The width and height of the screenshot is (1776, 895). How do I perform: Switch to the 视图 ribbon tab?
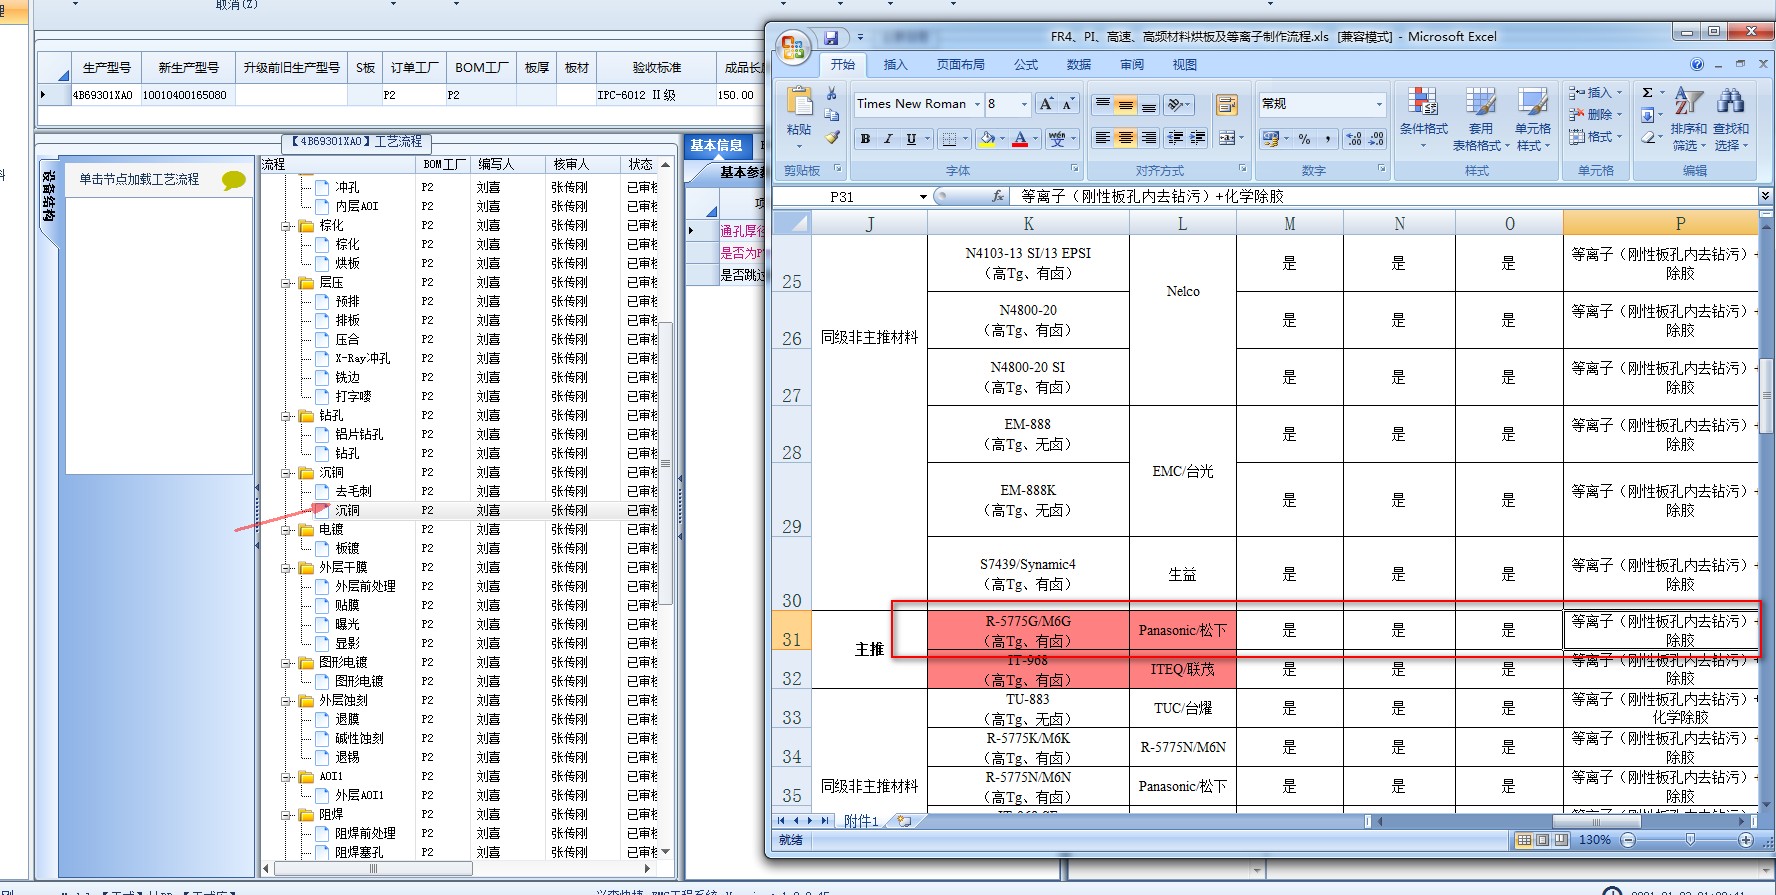tap(1185, 65)
